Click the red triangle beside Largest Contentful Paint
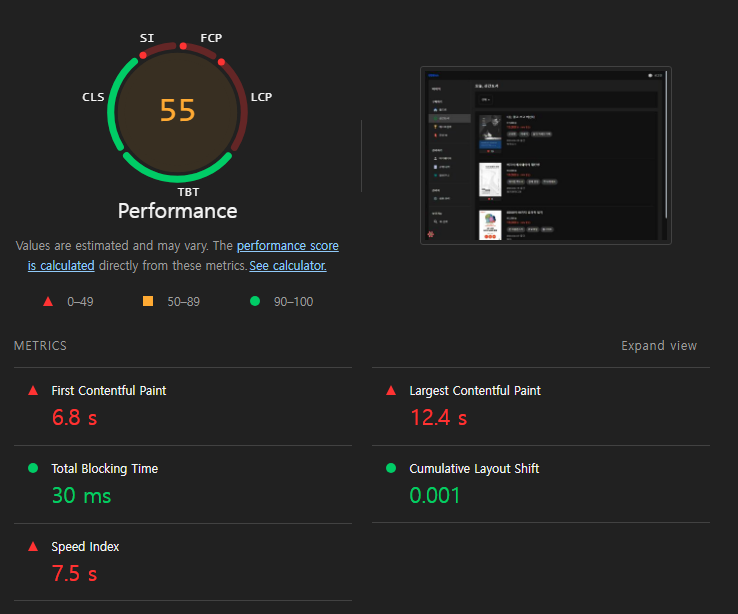 tap(391, 391)
